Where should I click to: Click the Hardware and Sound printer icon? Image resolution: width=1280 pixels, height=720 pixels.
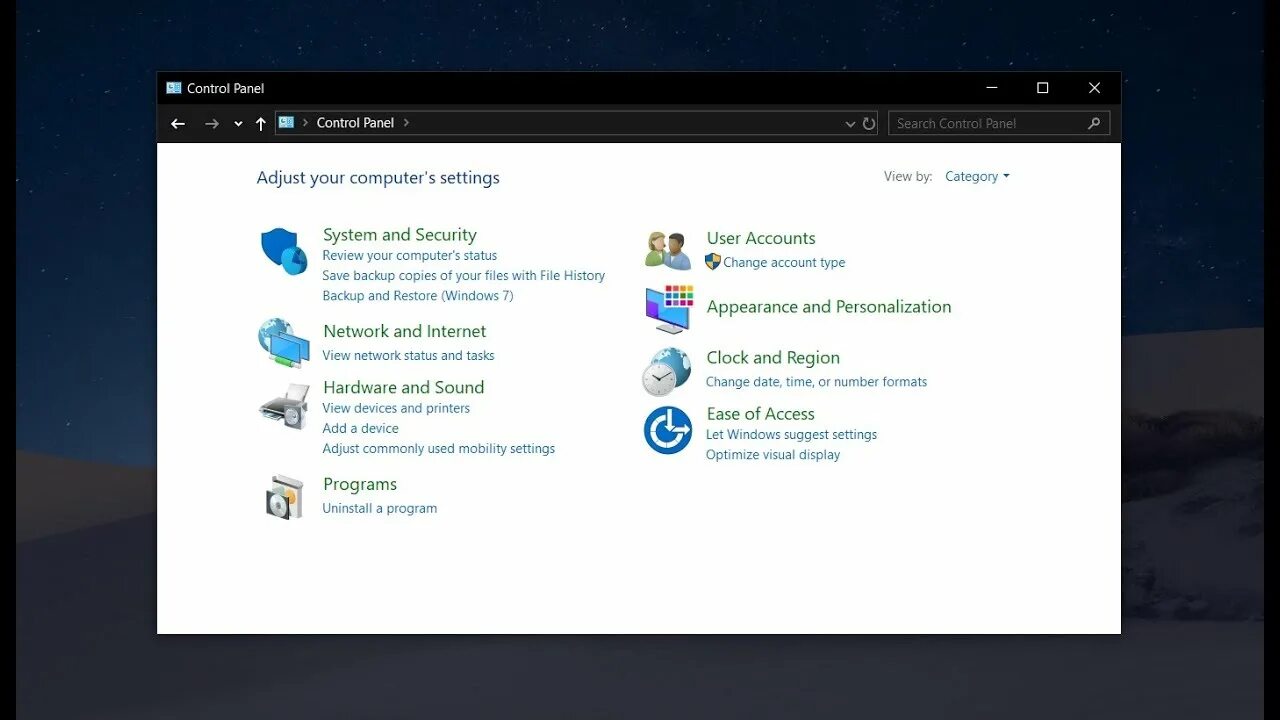[x=284, y=406]
